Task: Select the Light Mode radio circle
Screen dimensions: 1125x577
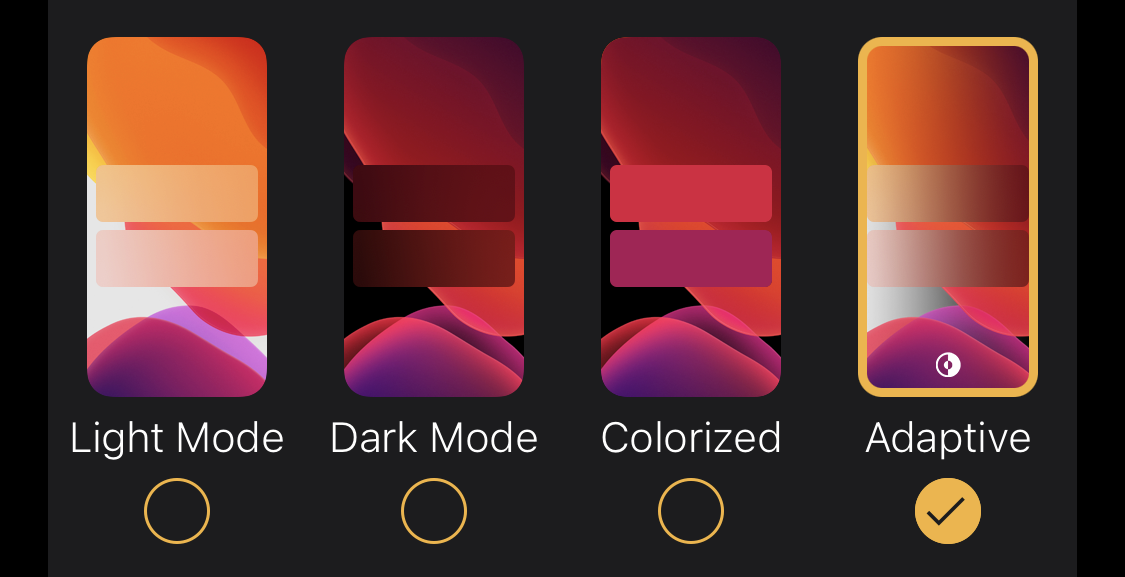Action: (x=176, y=511)
